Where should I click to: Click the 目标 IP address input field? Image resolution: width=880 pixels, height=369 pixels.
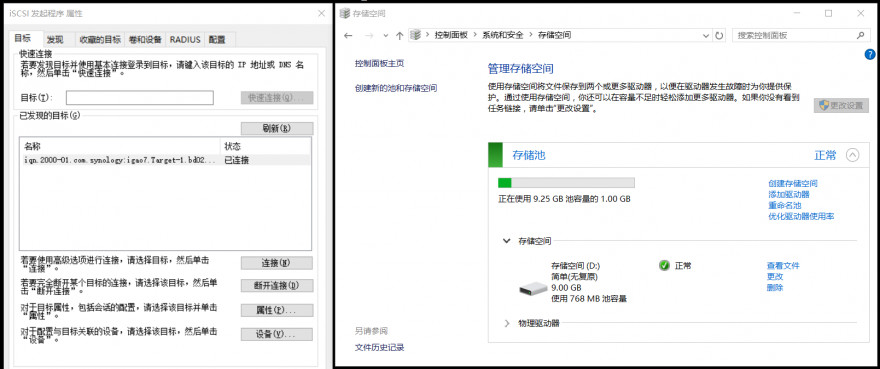(140, 98)
